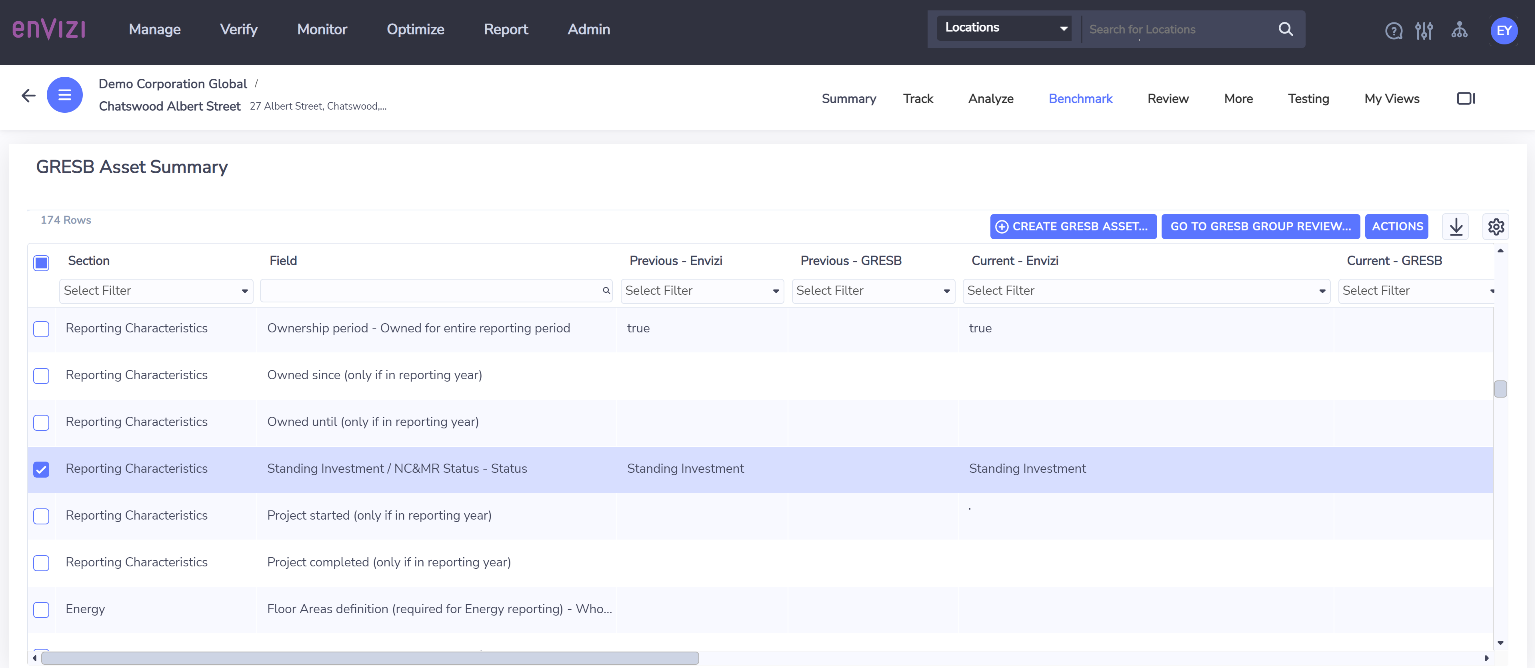Open the My Views tab
Screen dimensions: 1535x668
pos(1392,99)
